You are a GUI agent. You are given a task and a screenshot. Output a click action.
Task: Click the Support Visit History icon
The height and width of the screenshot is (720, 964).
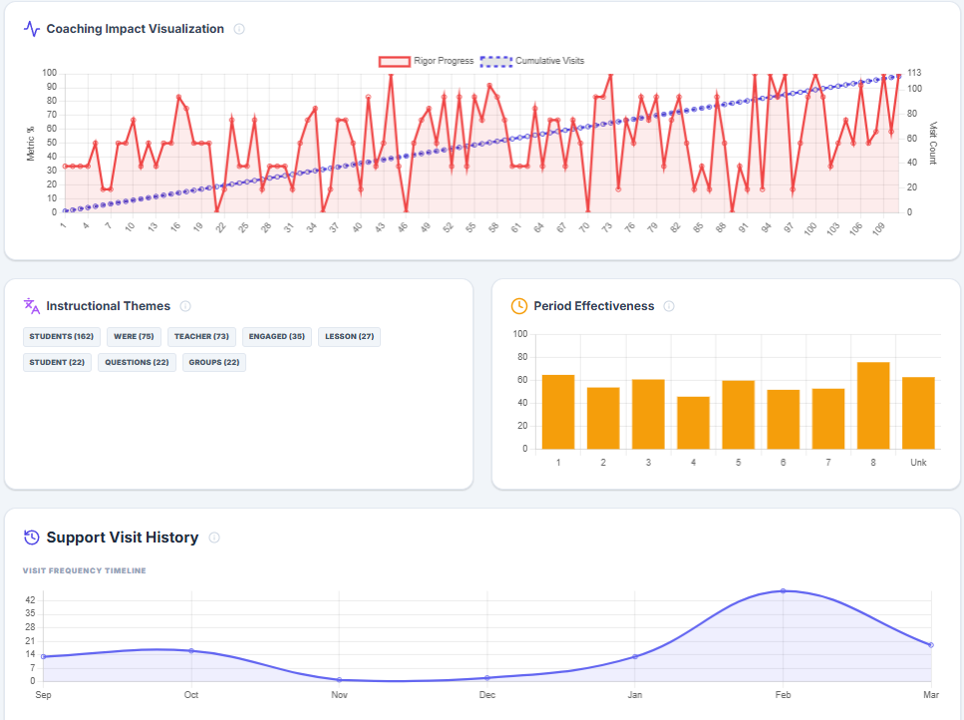[x=32, y=538]
